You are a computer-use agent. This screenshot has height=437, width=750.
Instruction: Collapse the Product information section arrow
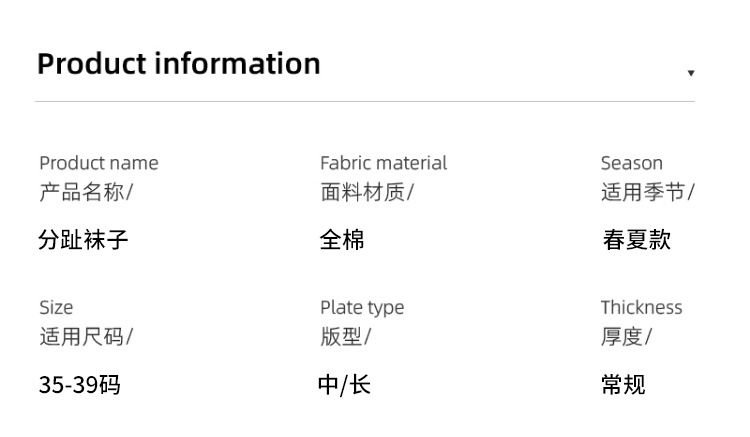pyautogui.click(x=690, y=74)
